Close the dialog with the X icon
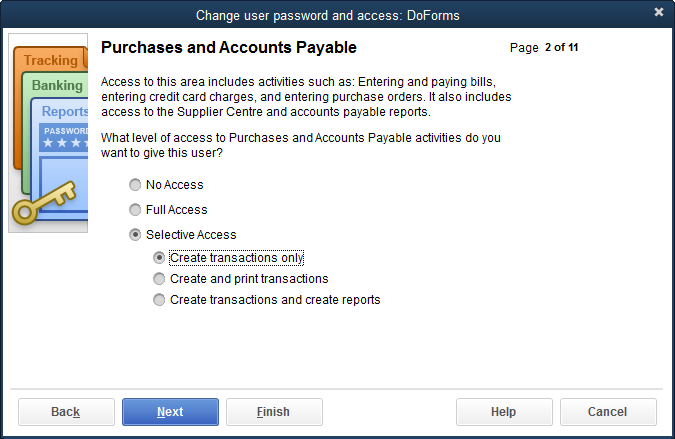Viewport: 675px width, 439px height. point(659,13)
